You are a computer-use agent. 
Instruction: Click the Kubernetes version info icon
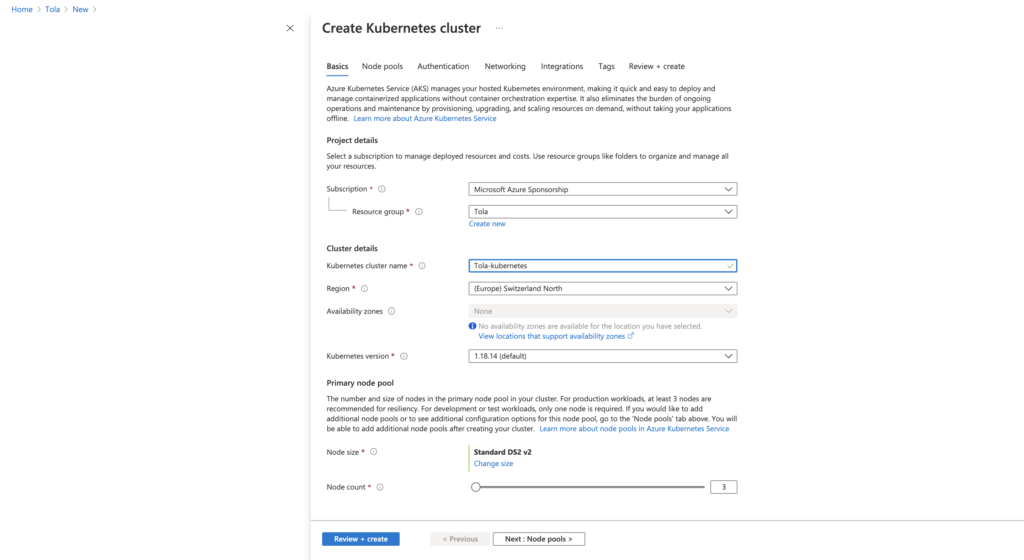pos(404,356)
